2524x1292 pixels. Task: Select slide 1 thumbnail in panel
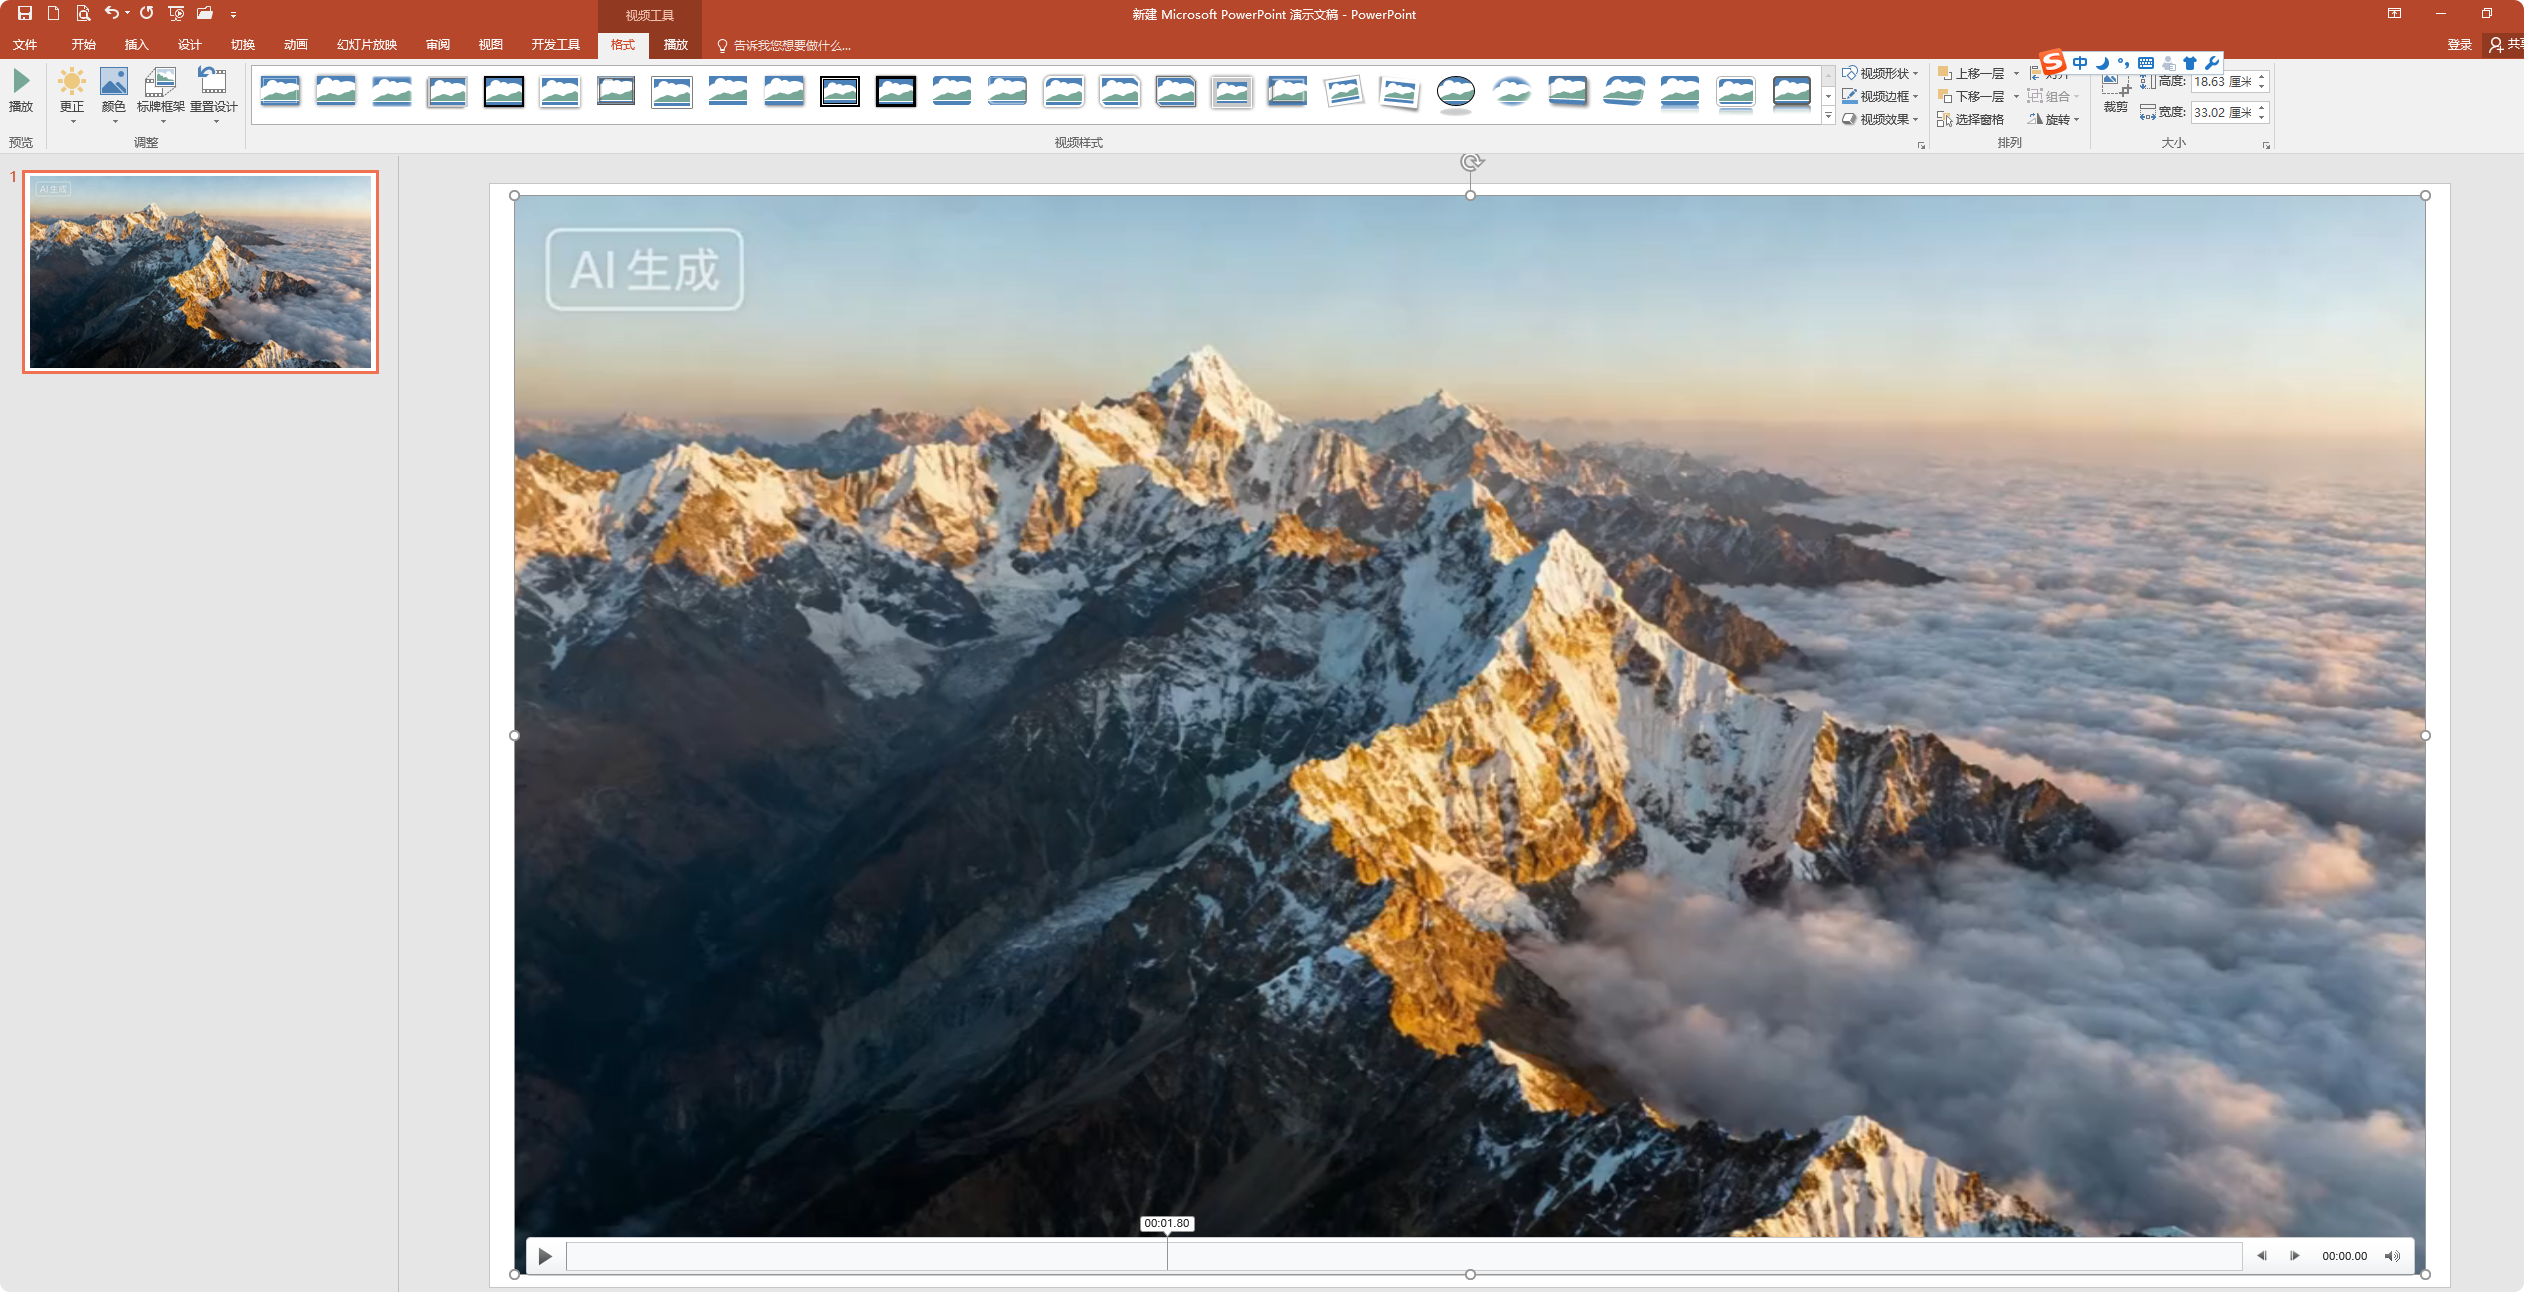(x=200, y=272)
